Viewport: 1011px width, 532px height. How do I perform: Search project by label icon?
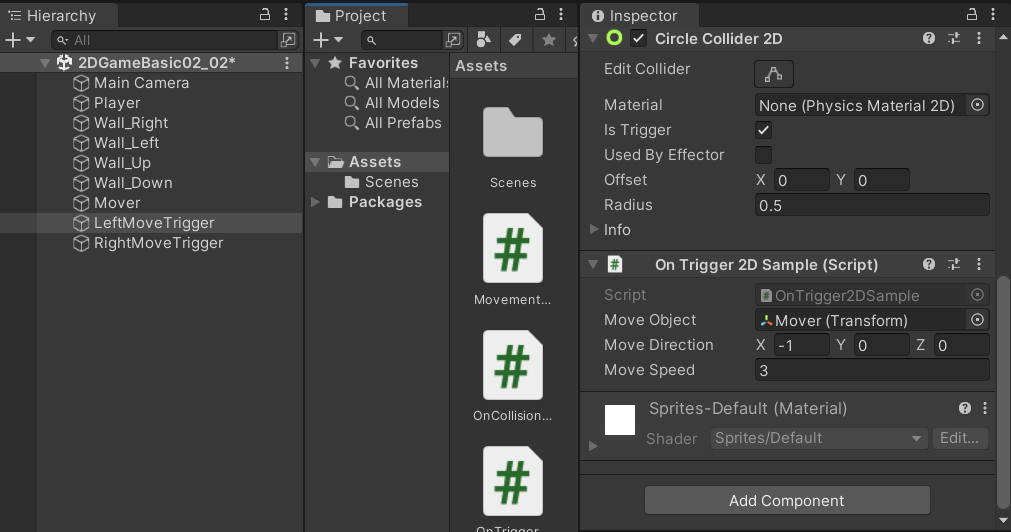(x=515, y=40)
